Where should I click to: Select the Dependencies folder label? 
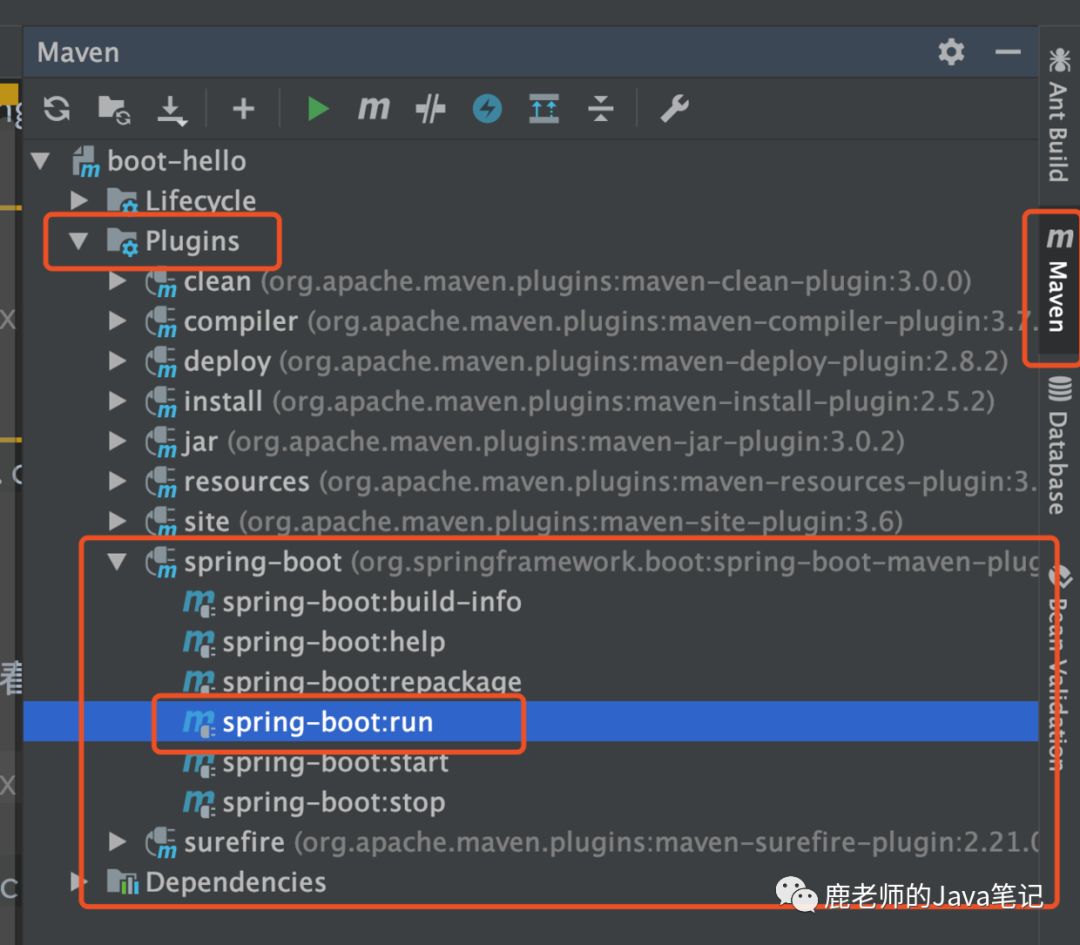pyautogui.click(x=236, y=882)
